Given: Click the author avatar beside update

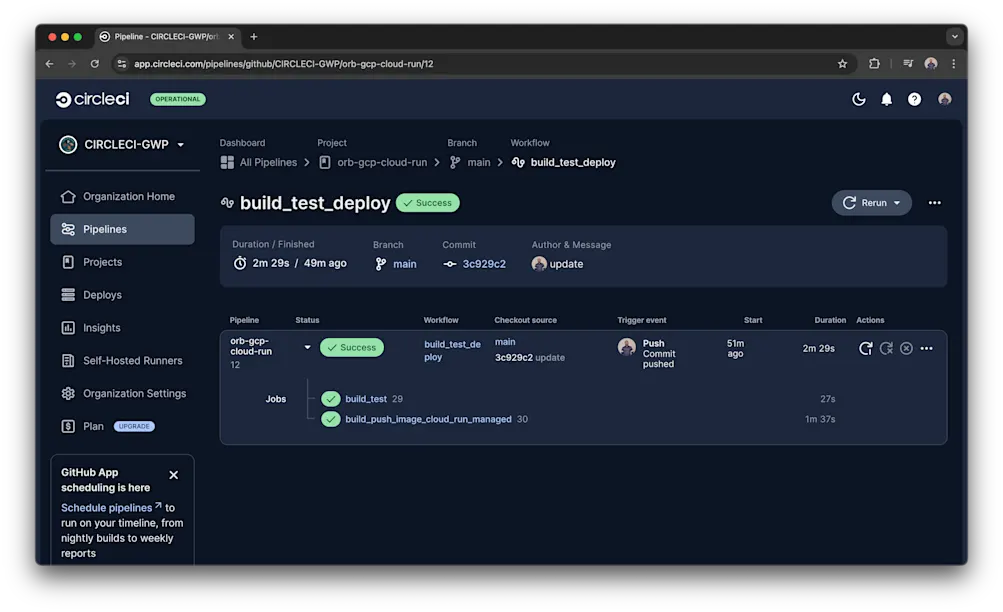Looking at the screenshot, I should 539,263.
